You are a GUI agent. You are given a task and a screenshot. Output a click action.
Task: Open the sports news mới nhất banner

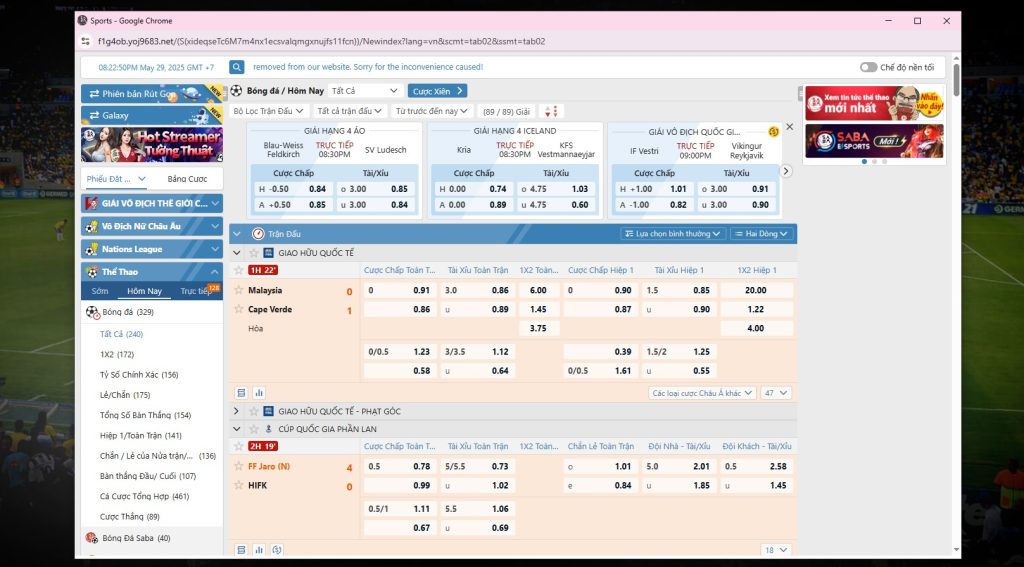[x=874, y=103]
